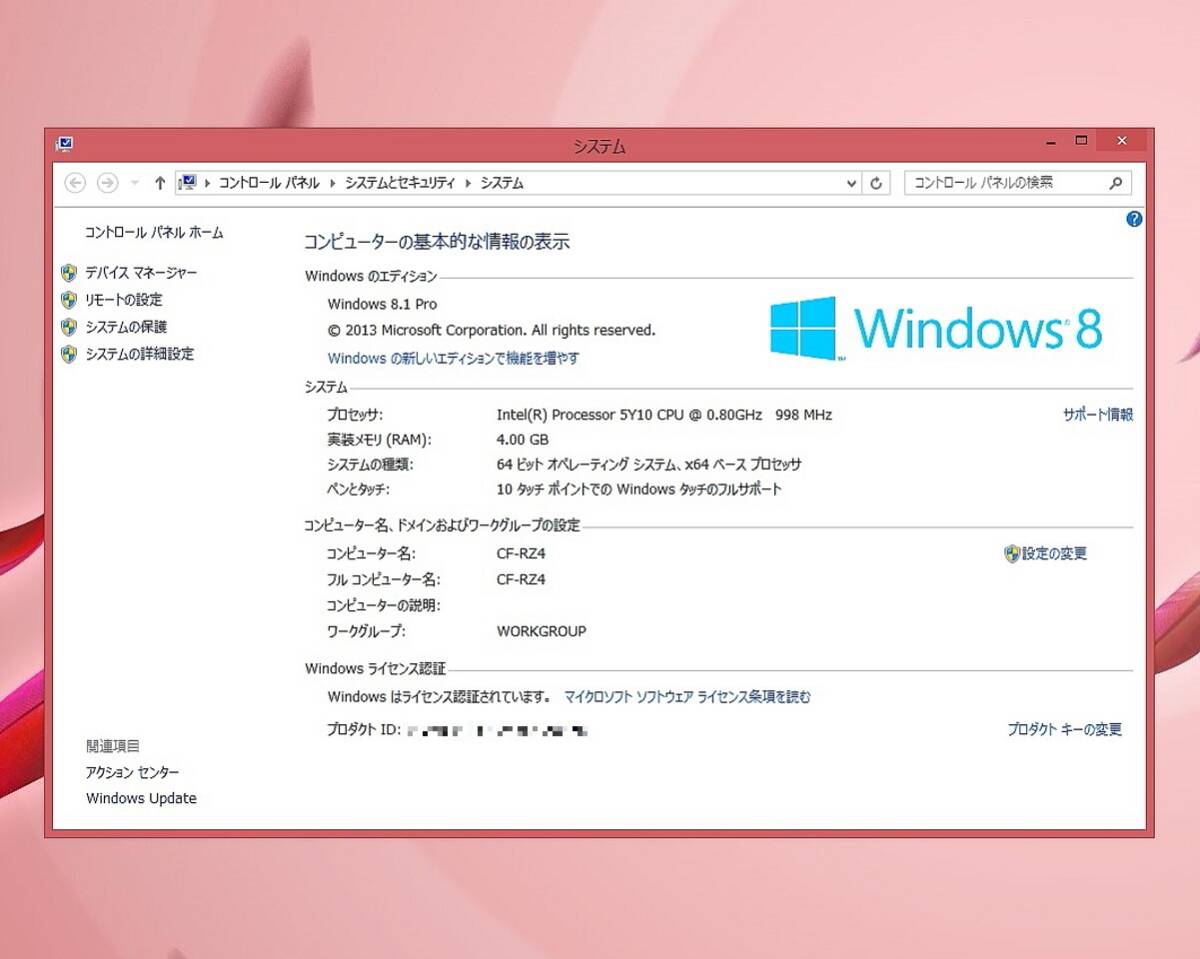The width and height of the screenshot is (1200, 959).
Task: Open the recent locations dropdown arrow
Action: (x=135, y=184)
